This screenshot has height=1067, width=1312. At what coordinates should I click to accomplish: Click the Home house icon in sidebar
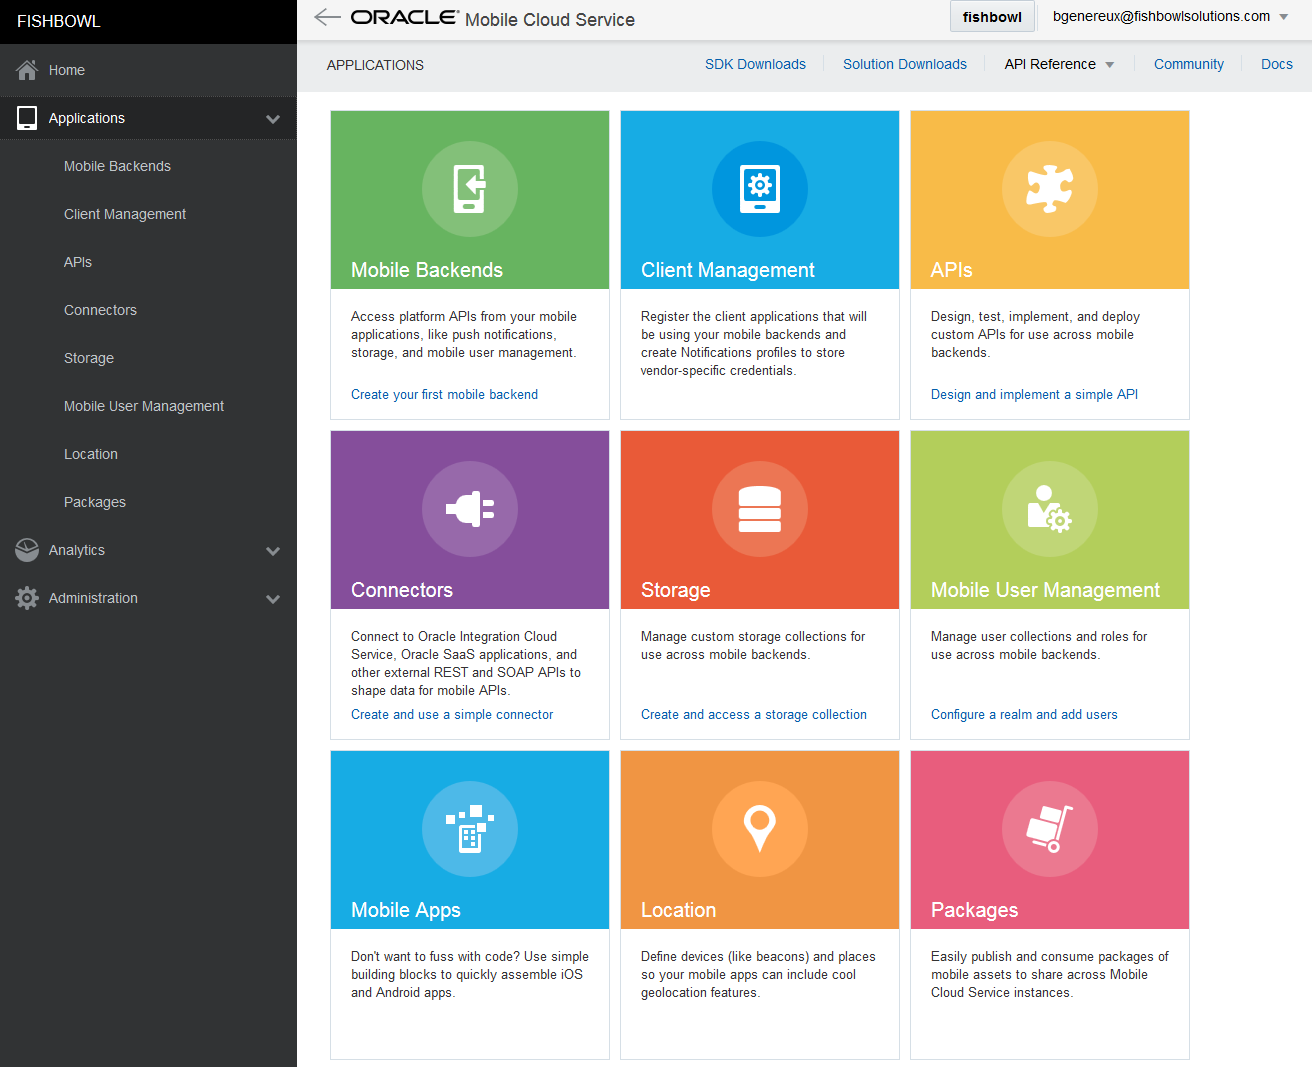coord(27,70)
